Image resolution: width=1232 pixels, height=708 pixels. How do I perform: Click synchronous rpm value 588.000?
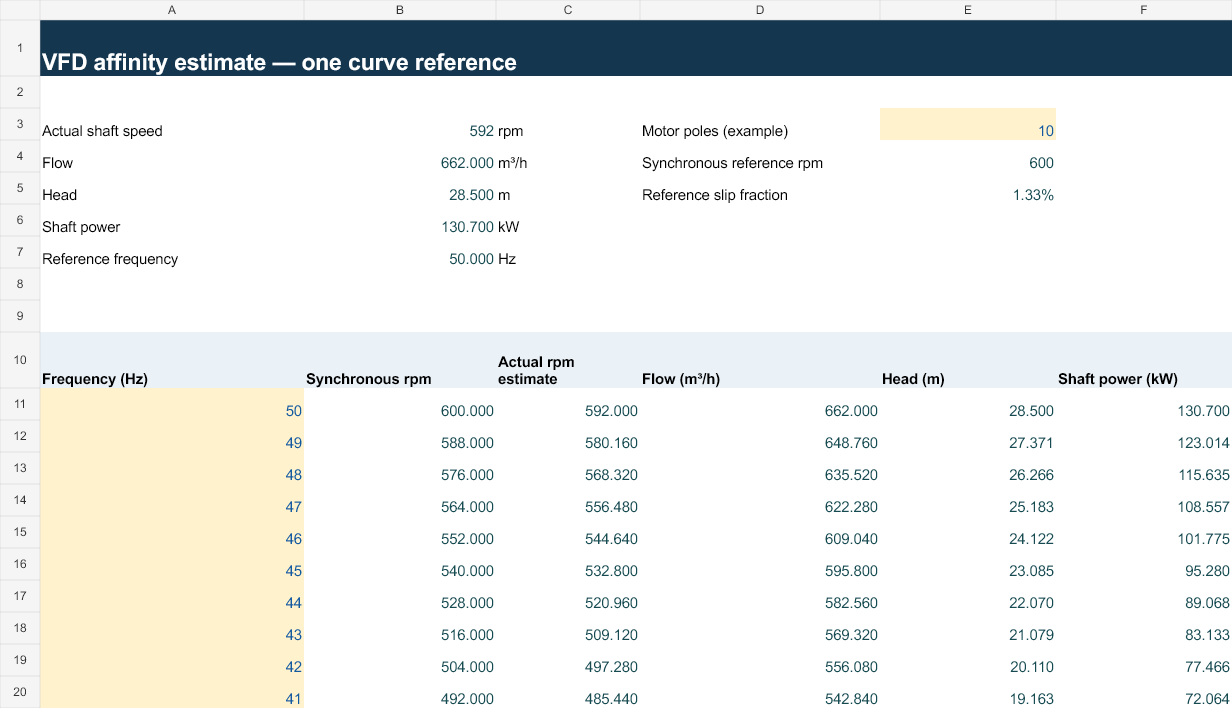(x=400, y=436)
